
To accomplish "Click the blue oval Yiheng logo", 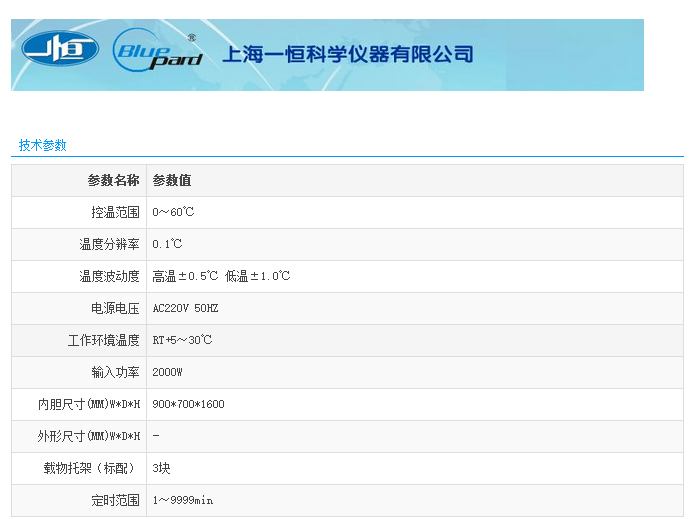I will pos(60,49).
